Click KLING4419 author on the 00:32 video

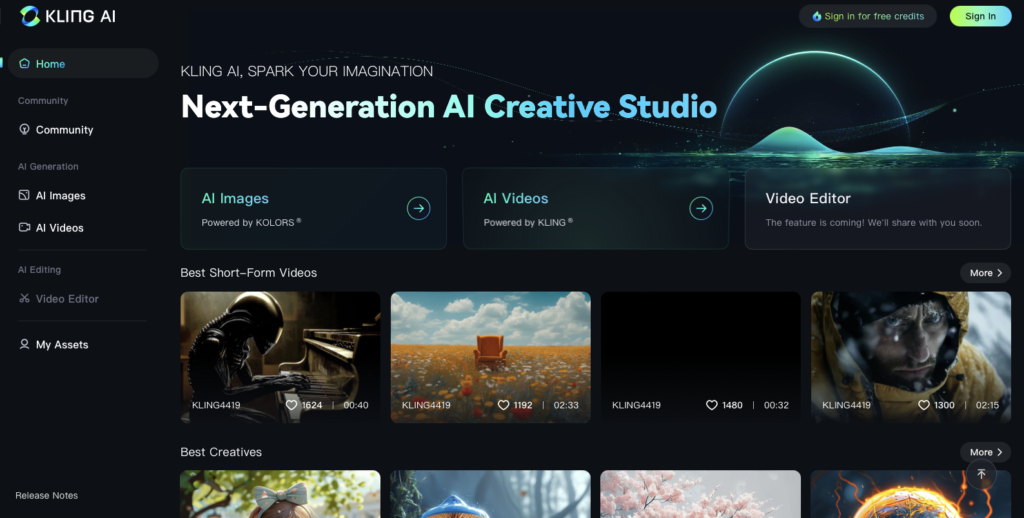click(637, 405)
